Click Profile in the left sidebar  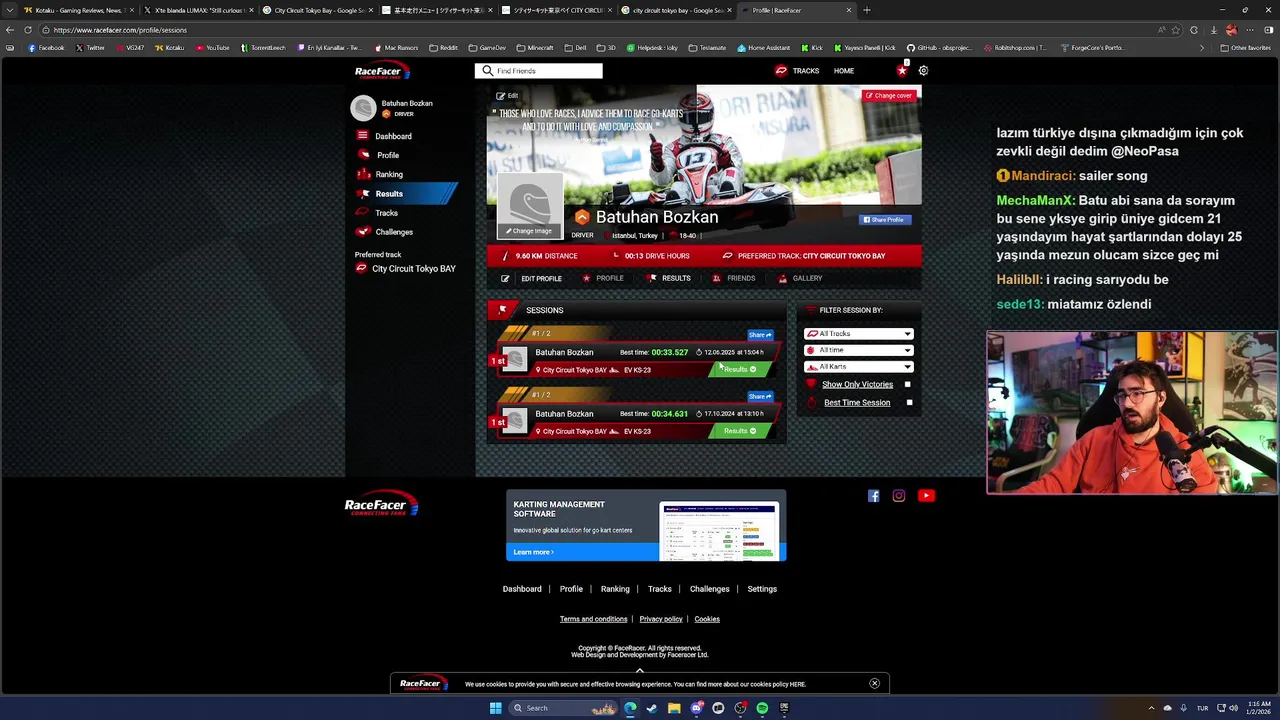[x=388, y=155]
